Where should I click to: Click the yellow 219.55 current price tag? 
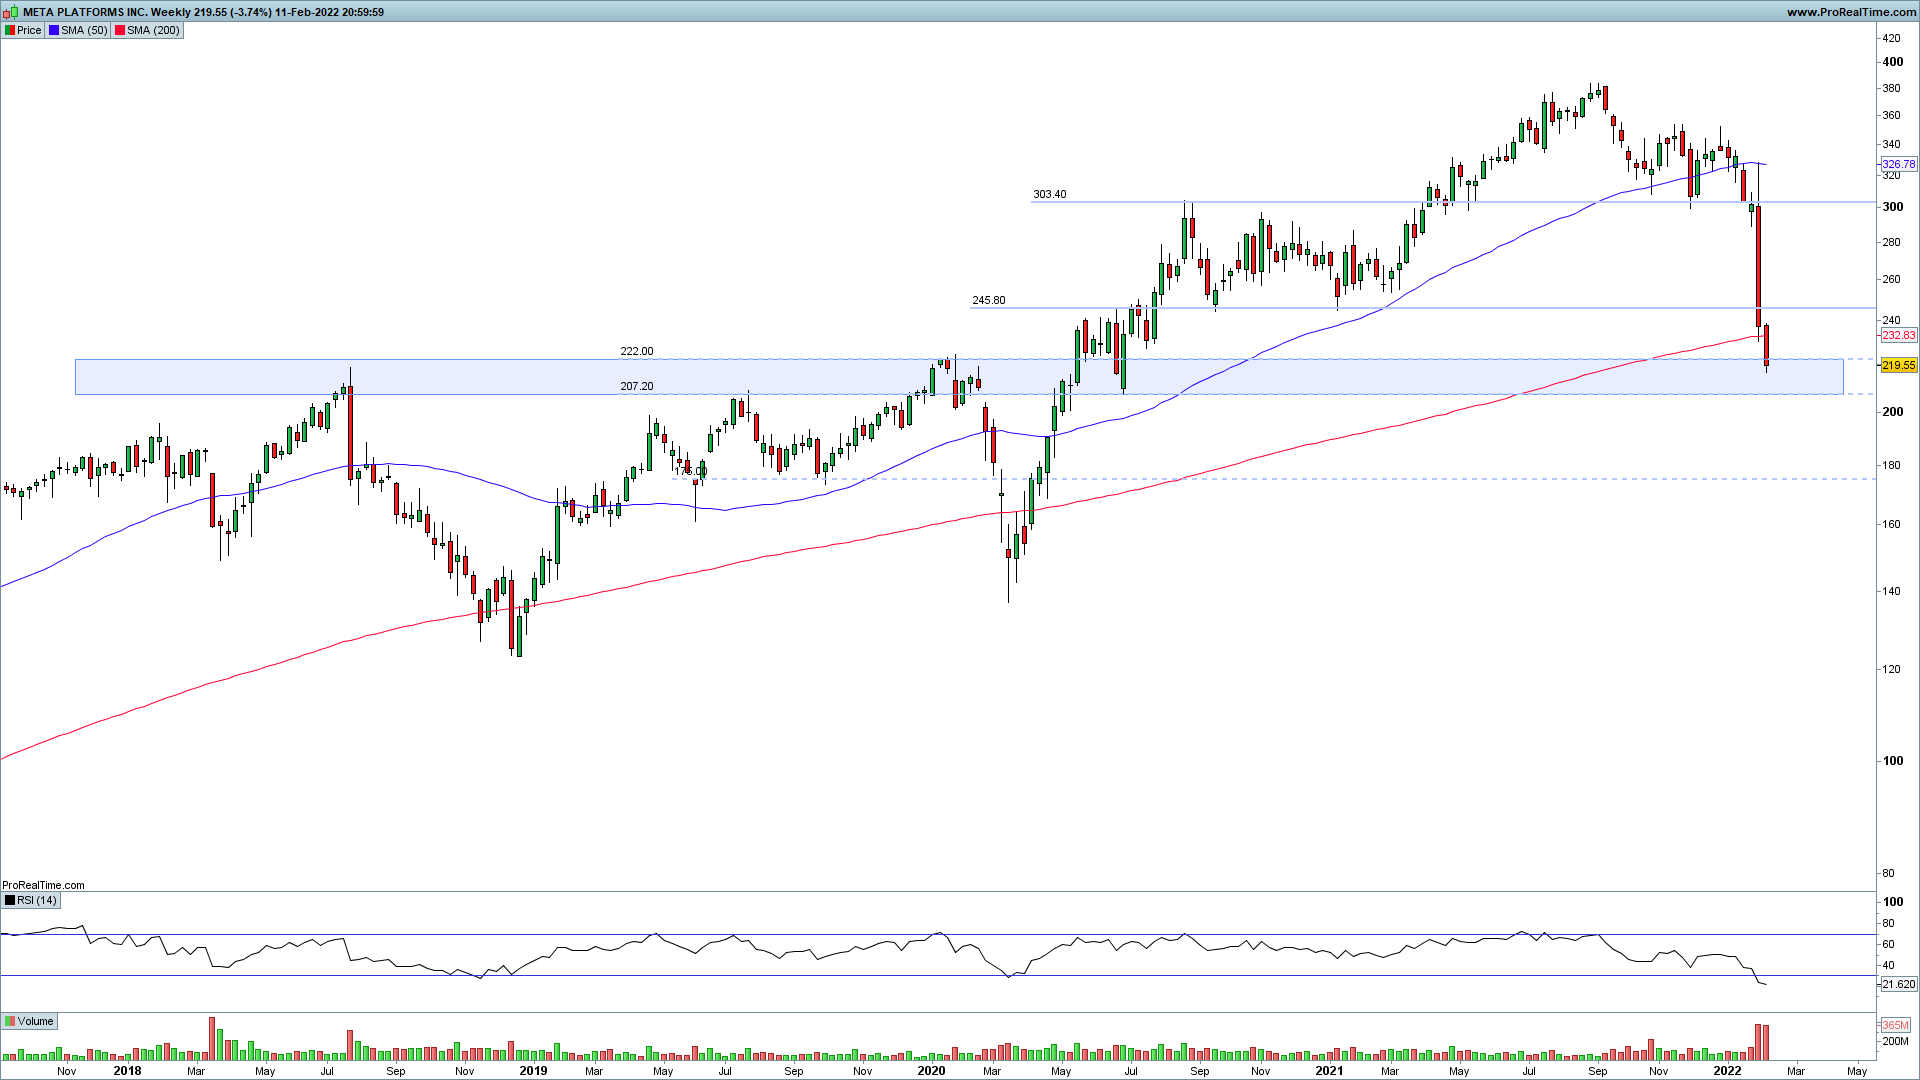click(x=1898, y=365)
